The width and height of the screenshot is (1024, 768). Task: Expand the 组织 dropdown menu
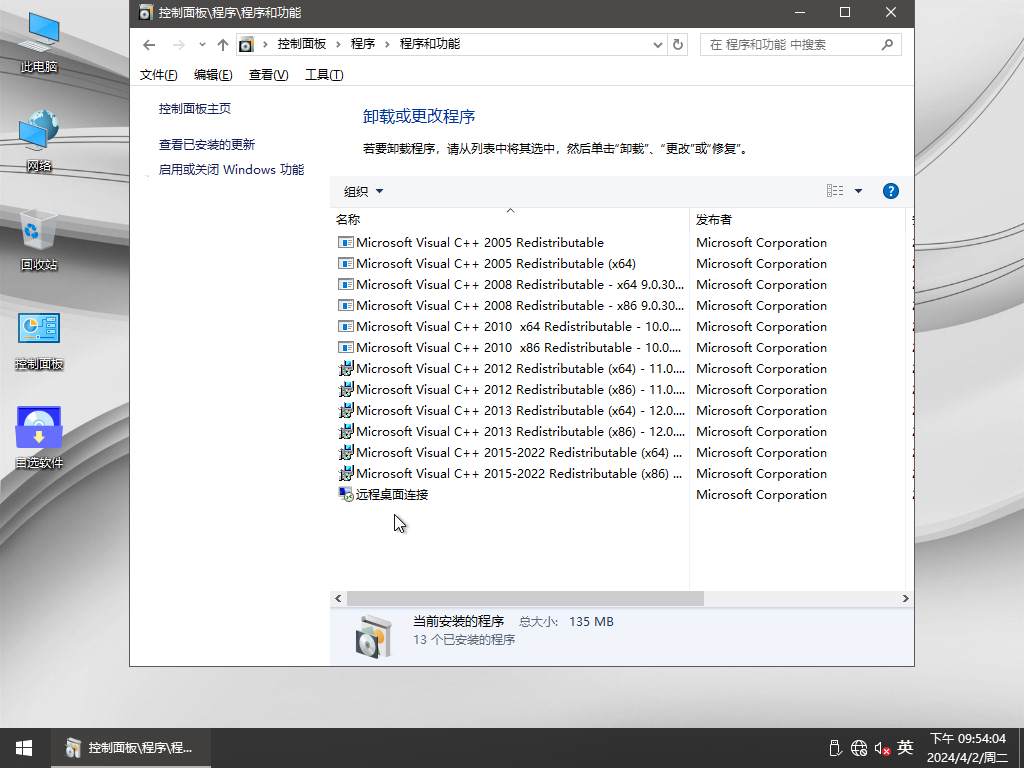pos(363,192)
